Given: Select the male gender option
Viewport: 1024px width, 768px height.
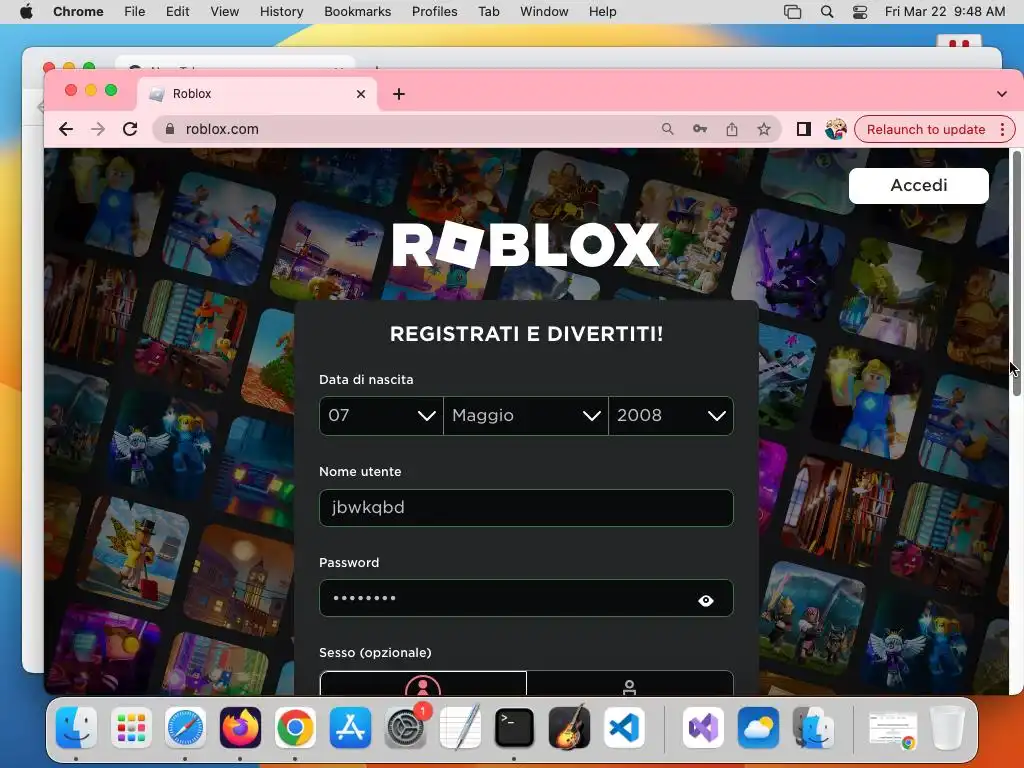Looking at the screenshot, I should 630,683.
